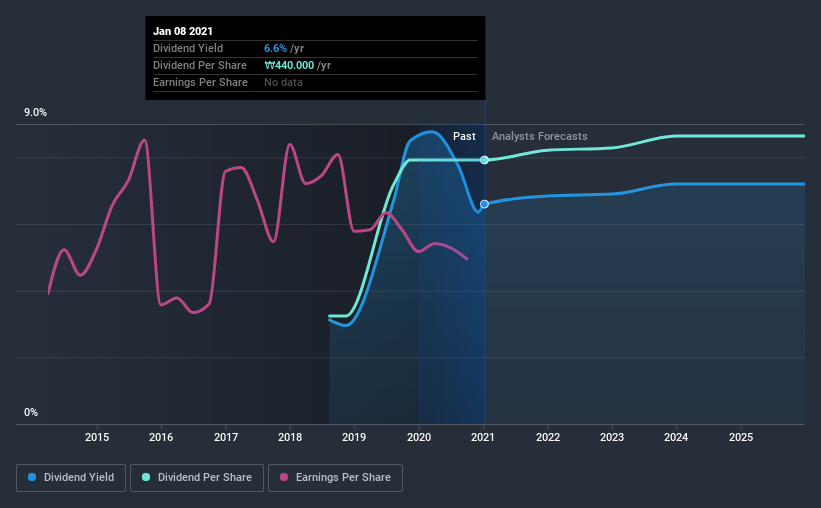Select the teal data point marker at 2021
821x508 pixels.
(x=484, y=160)
